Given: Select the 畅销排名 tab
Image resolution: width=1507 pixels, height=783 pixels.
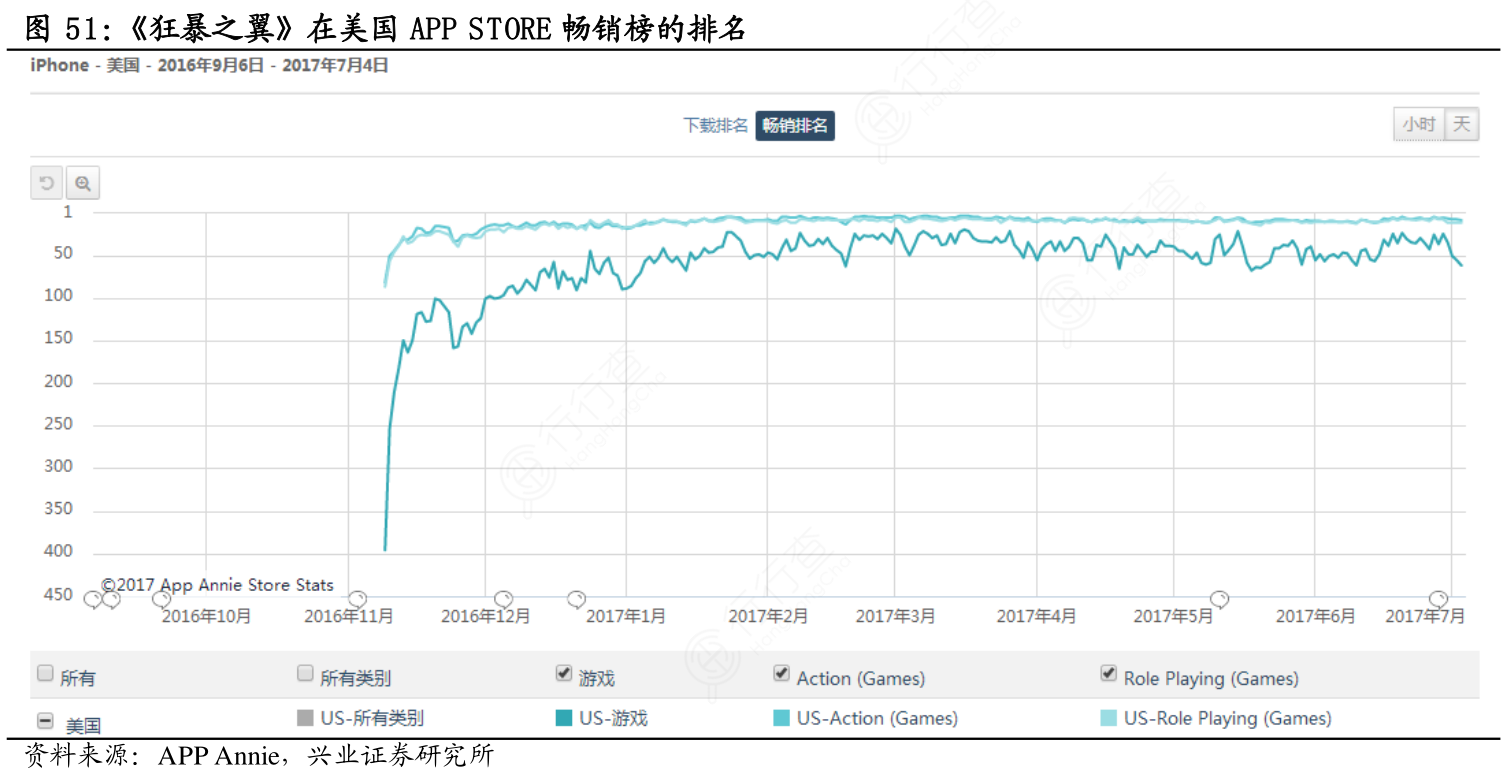Looking at the screenshot, I should 795,125.
